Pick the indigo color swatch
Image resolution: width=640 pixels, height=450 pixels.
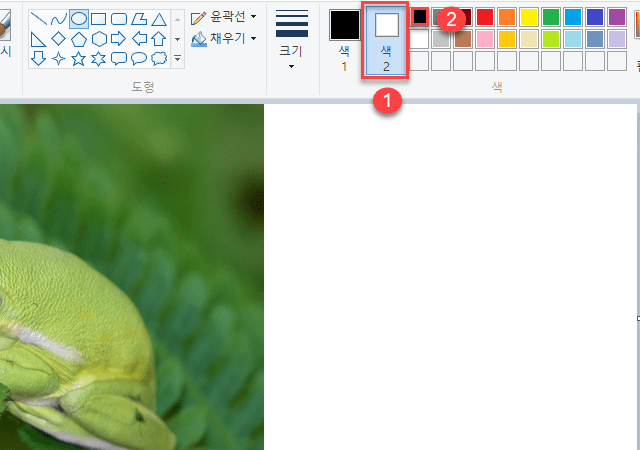click(595, 17)
